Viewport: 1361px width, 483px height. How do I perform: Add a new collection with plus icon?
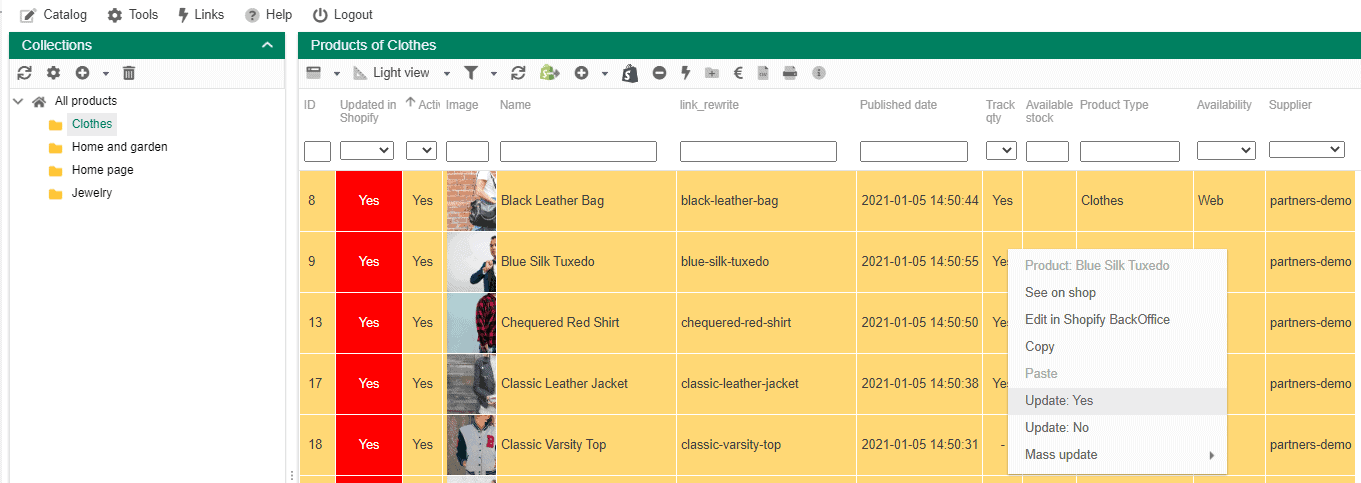click(82, 73)
